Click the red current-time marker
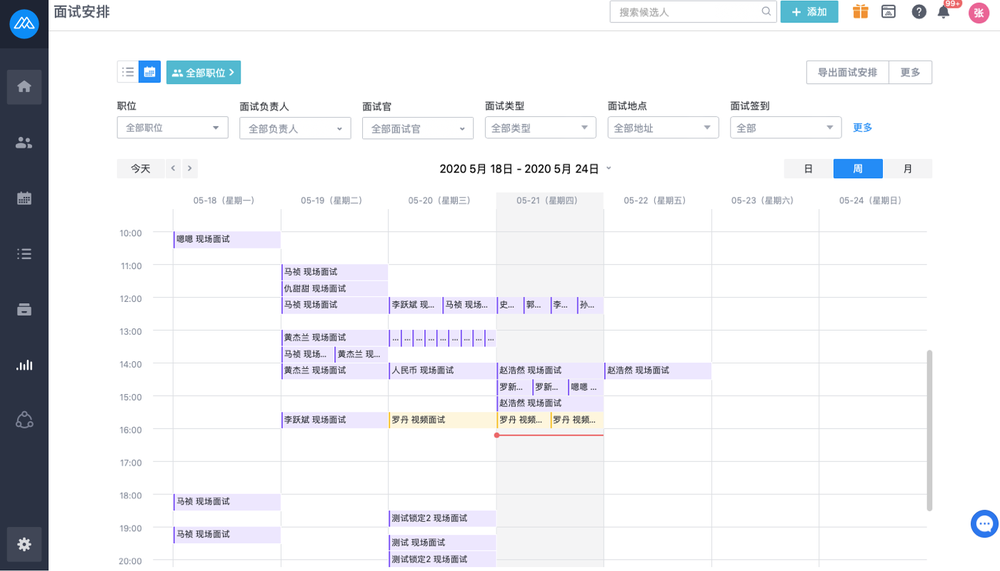Image resolution: width=1000 pixels, height=571 pixels. click(497, 435)
